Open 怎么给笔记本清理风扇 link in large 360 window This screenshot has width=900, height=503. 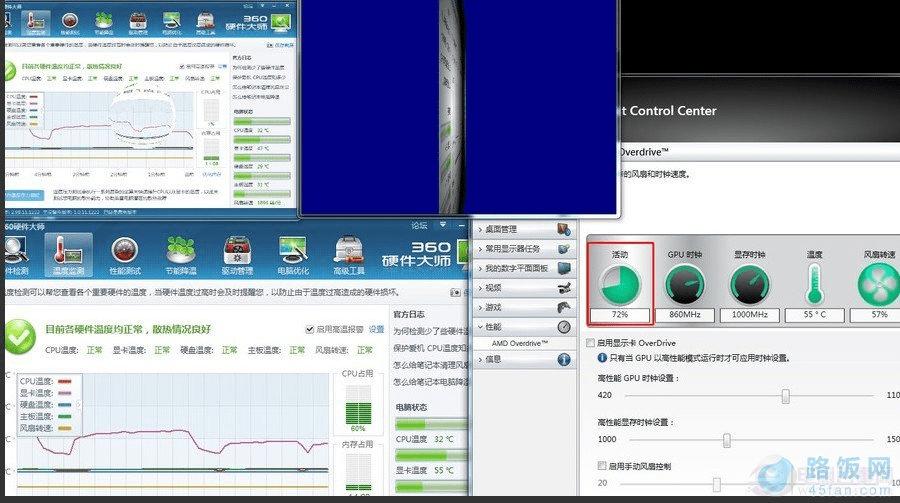point(430,365)
